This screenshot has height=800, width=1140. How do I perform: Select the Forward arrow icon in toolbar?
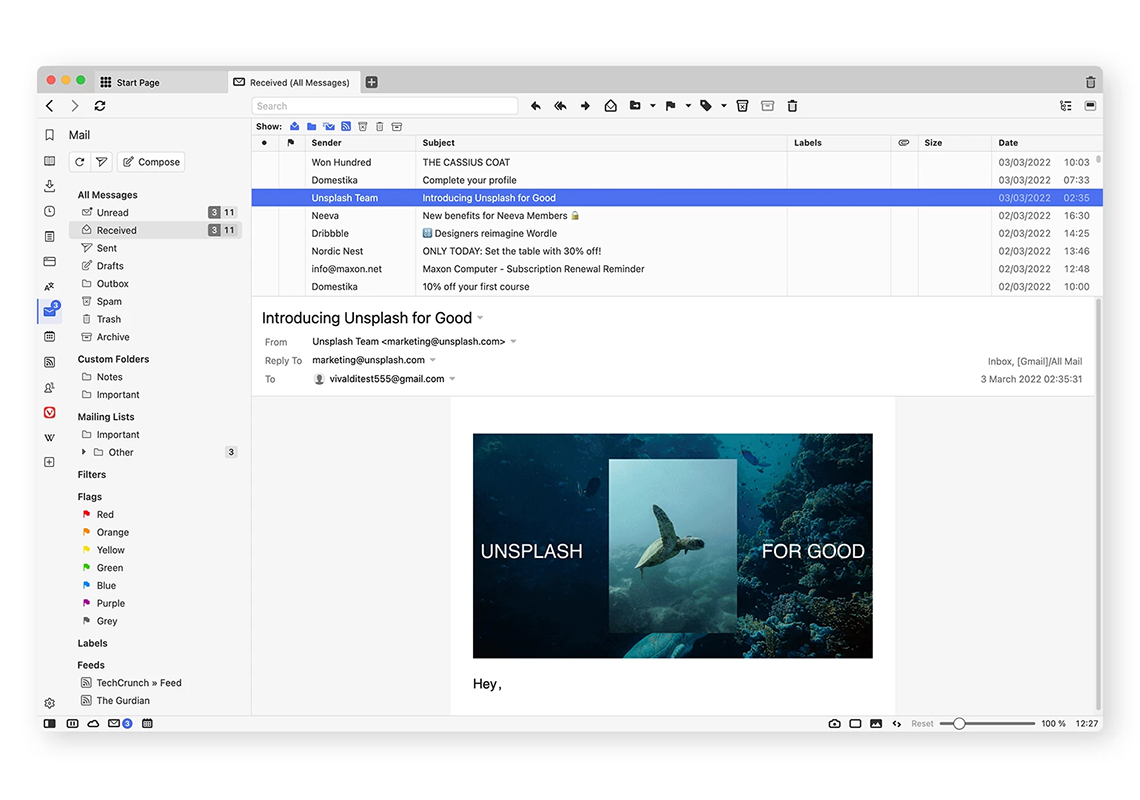585,105
